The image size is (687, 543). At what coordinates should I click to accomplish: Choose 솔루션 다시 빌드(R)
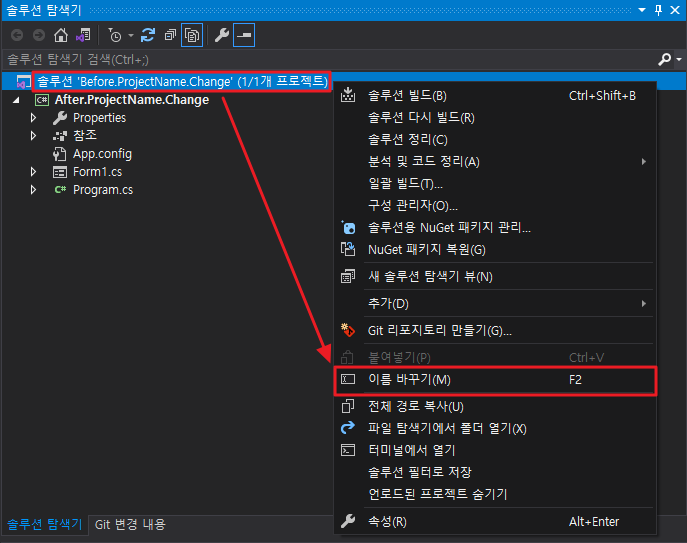pos(495,117)
